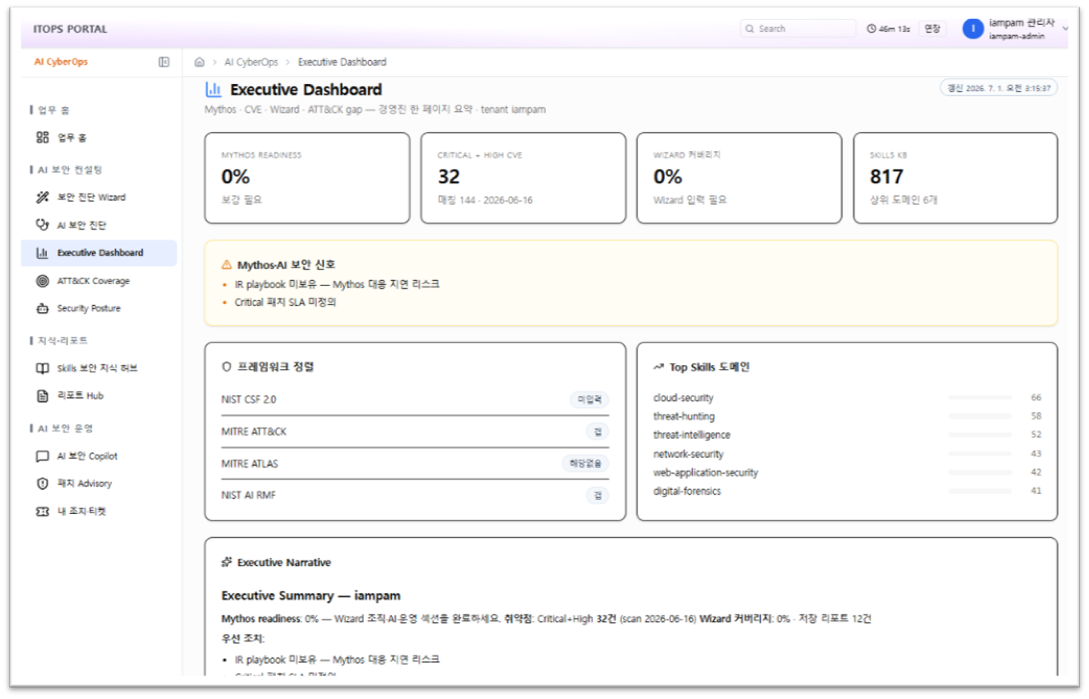Click the AI CyberOps sidebar title
This screenshot has width=1089, height=699.
[x=61, y=62]
